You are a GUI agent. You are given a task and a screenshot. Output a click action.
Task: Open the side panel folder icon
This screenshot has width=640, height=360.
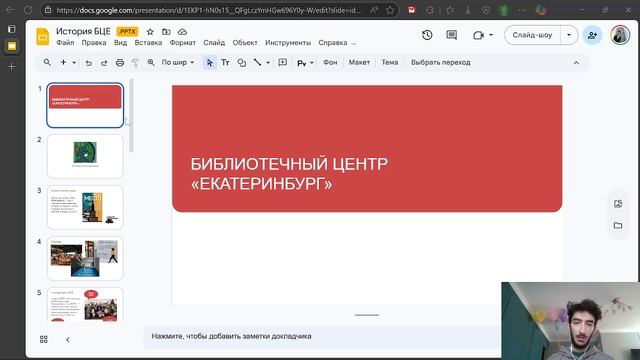pos(618,225)
